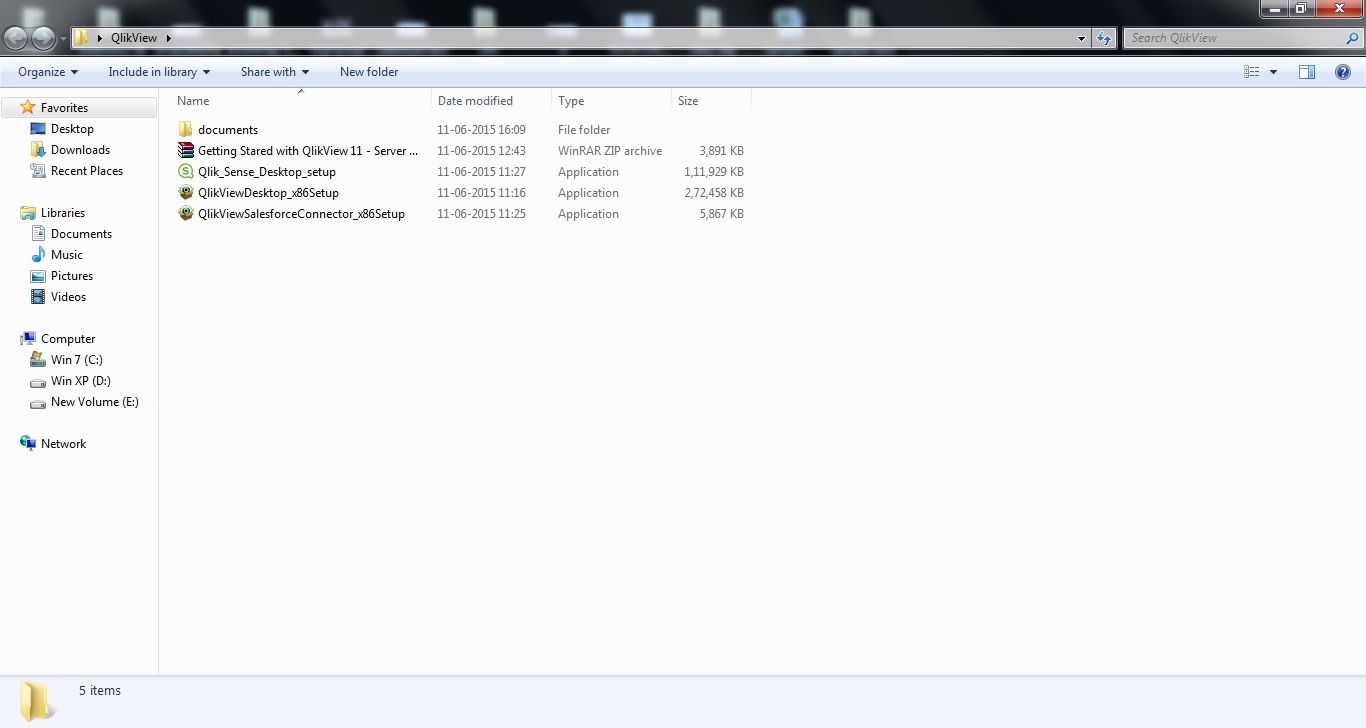
Task: Open the Recent Pages dropdown beside Forward
Action: coord(64,39)
